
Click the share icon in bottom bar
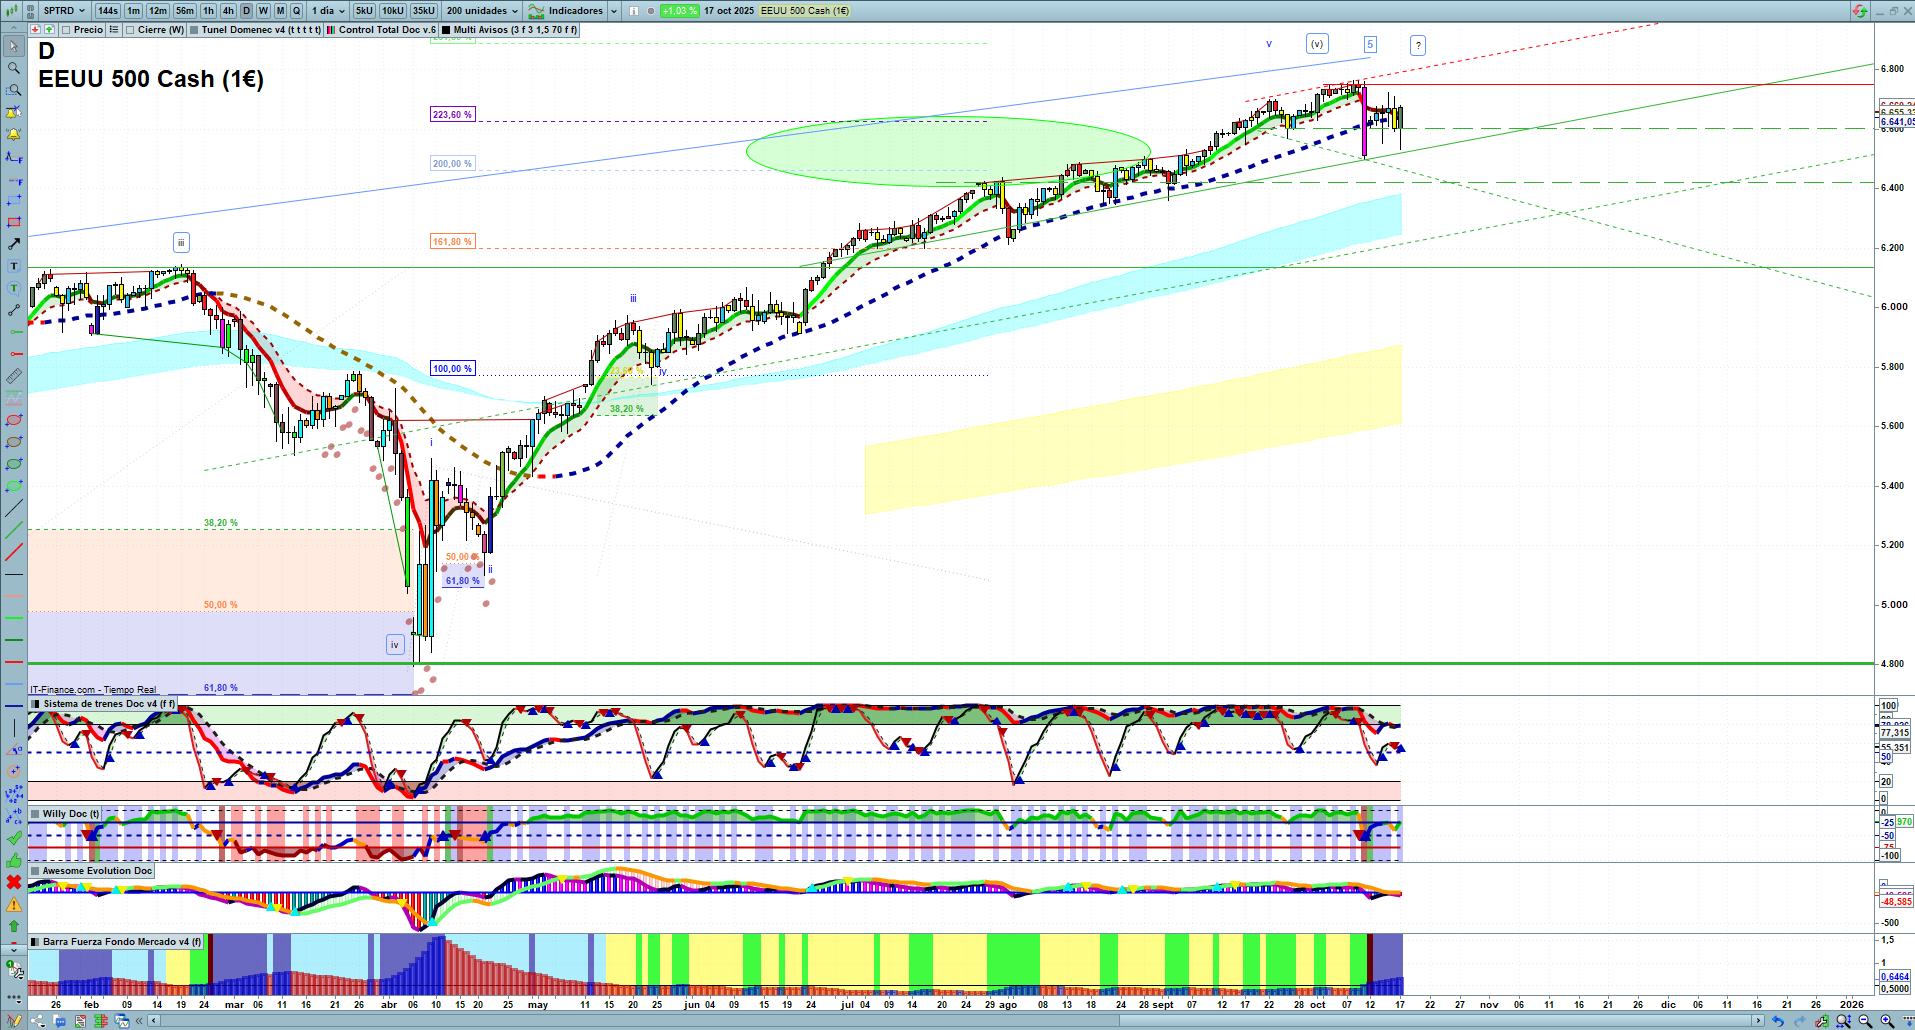click(x=38, y=1021)
